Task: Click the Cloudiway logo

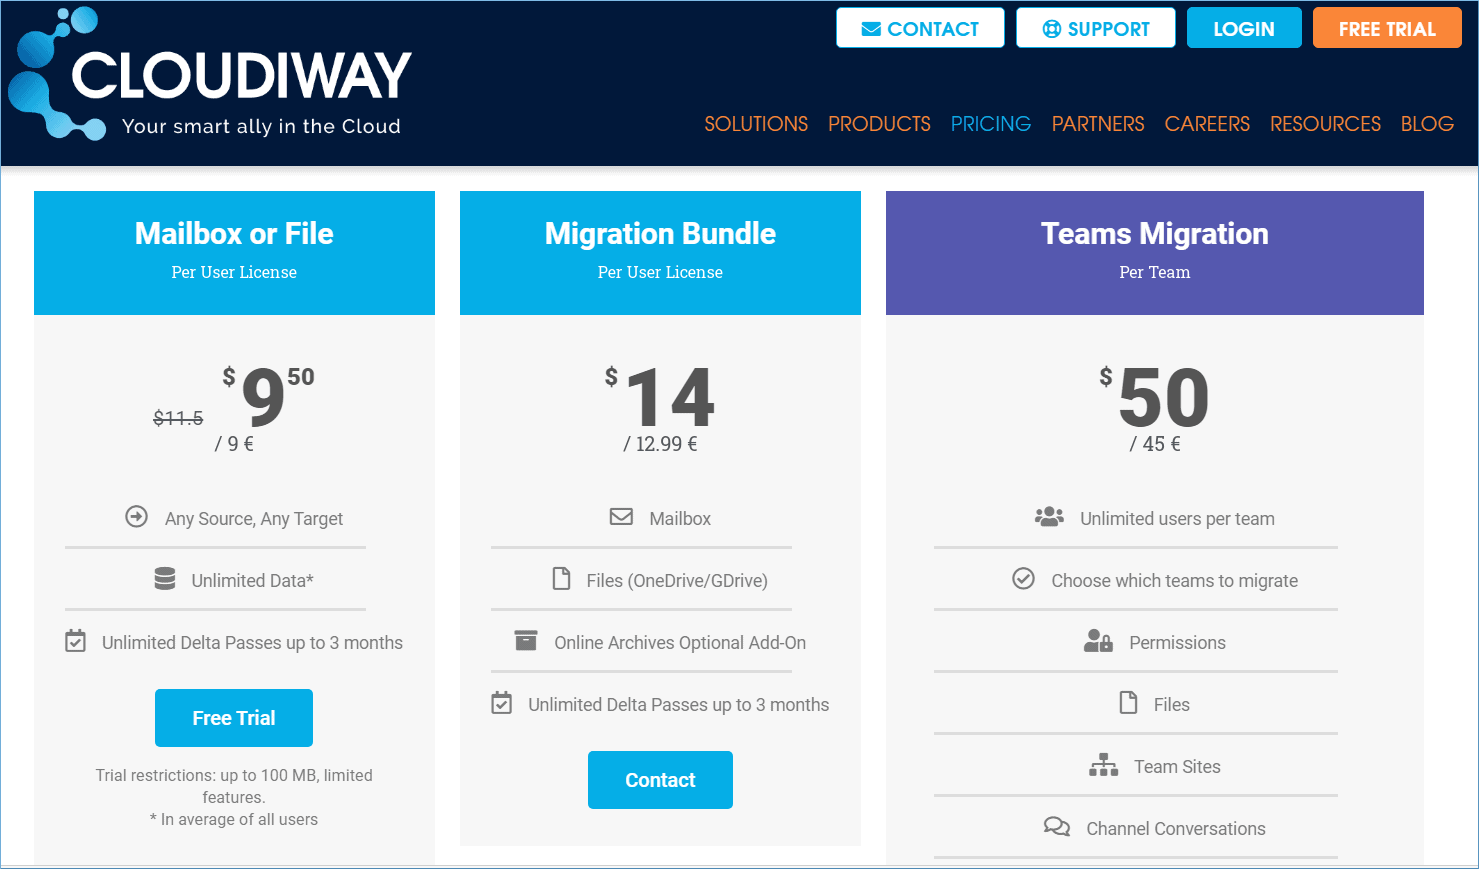Action: coord(210,75)
